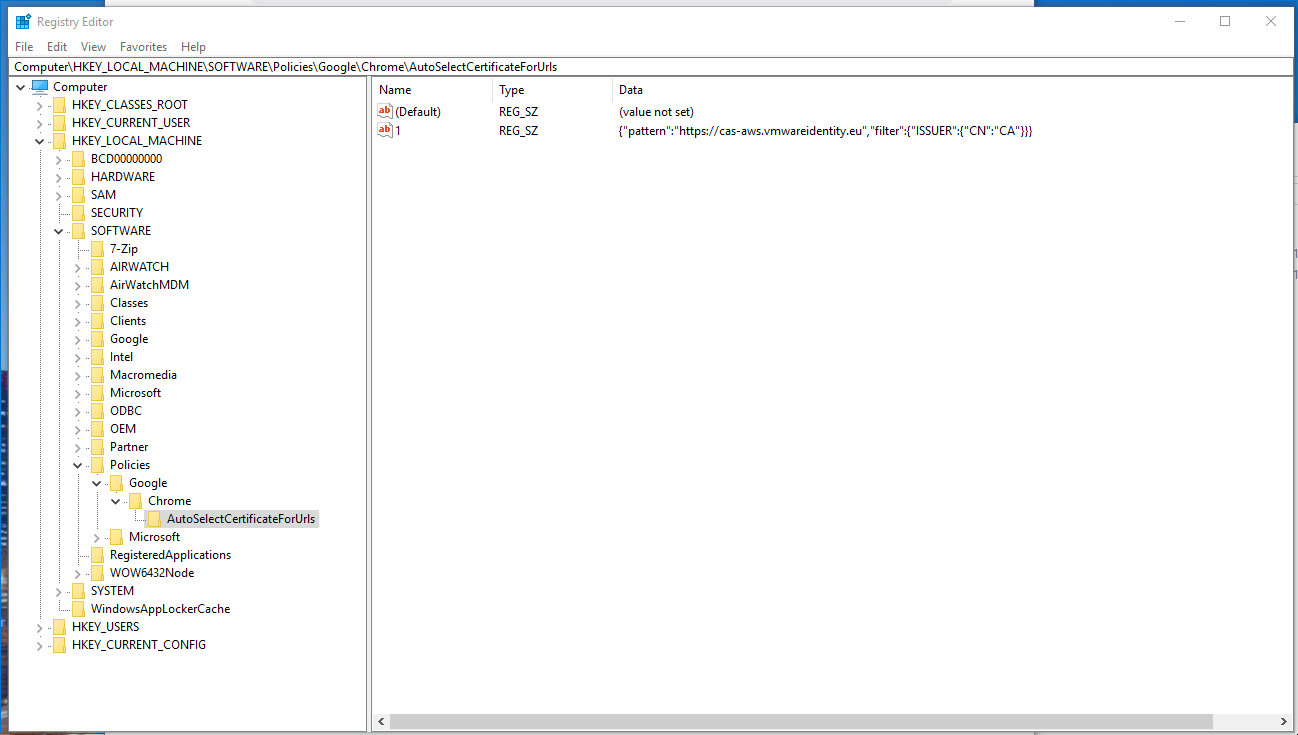Viewport: 1298px width, 735px height.
Task: Open the File menu
Action: [x=24, y=47]
